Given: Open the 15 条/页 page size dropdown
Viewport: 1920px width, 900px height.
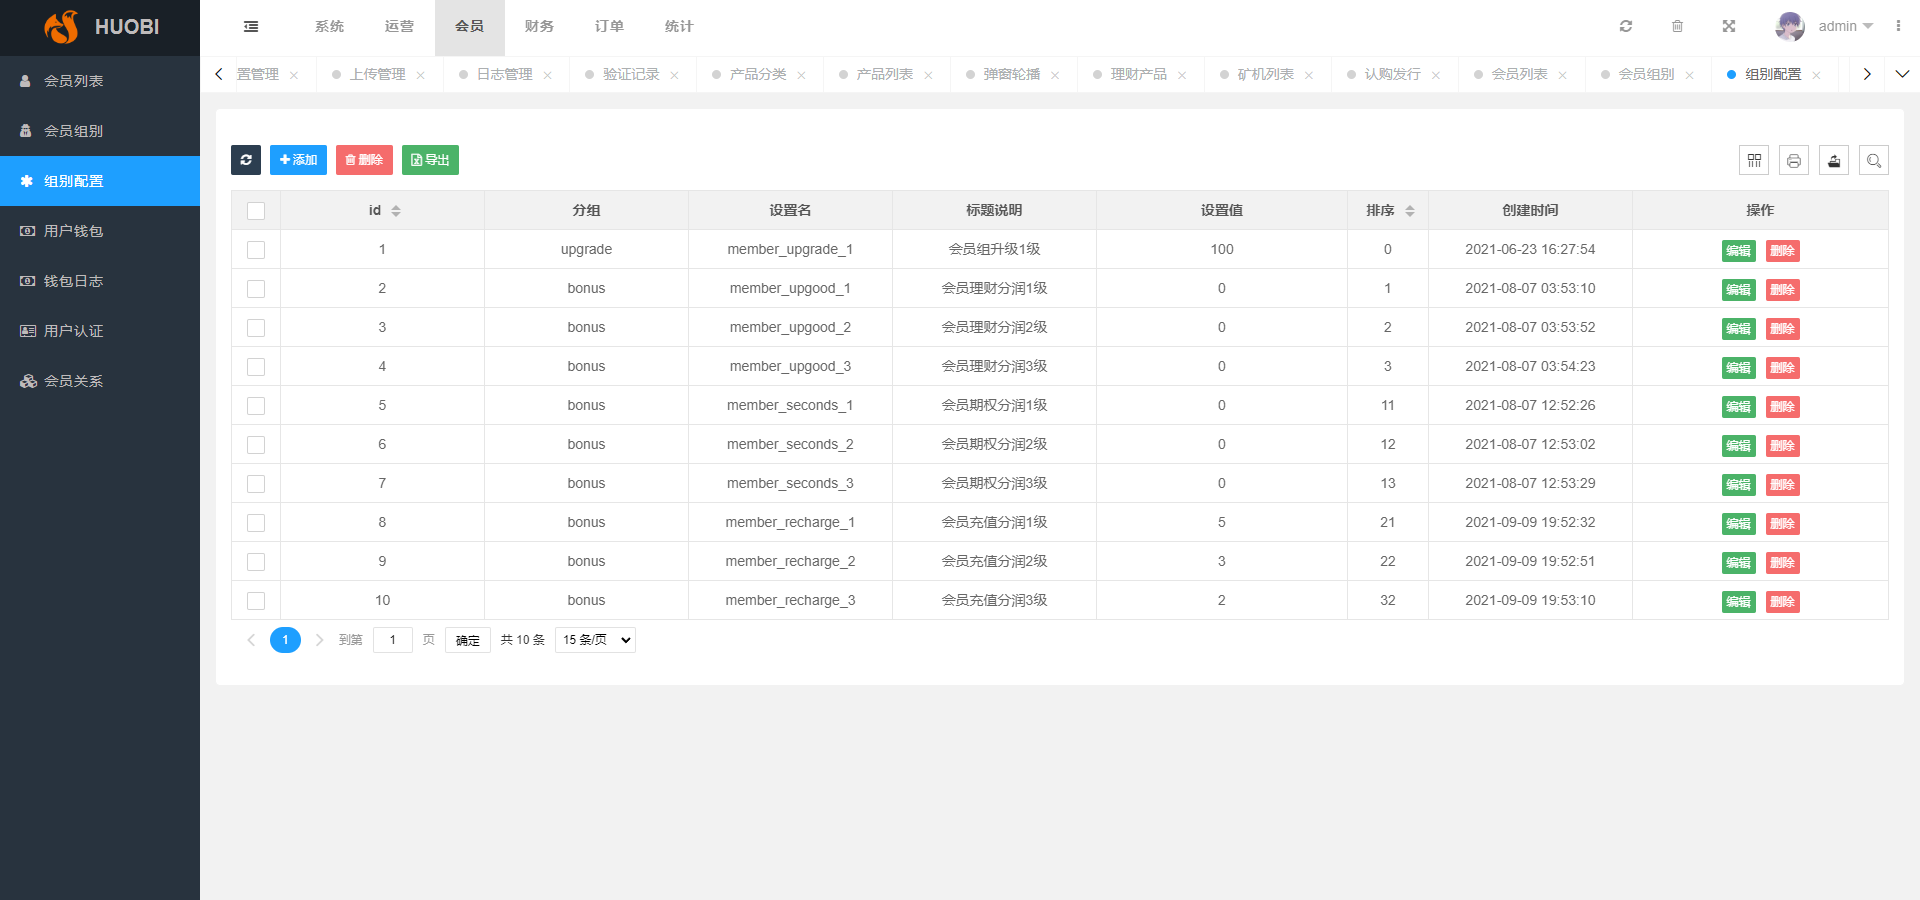Looking at the screenshot, I should pos(596,640).
